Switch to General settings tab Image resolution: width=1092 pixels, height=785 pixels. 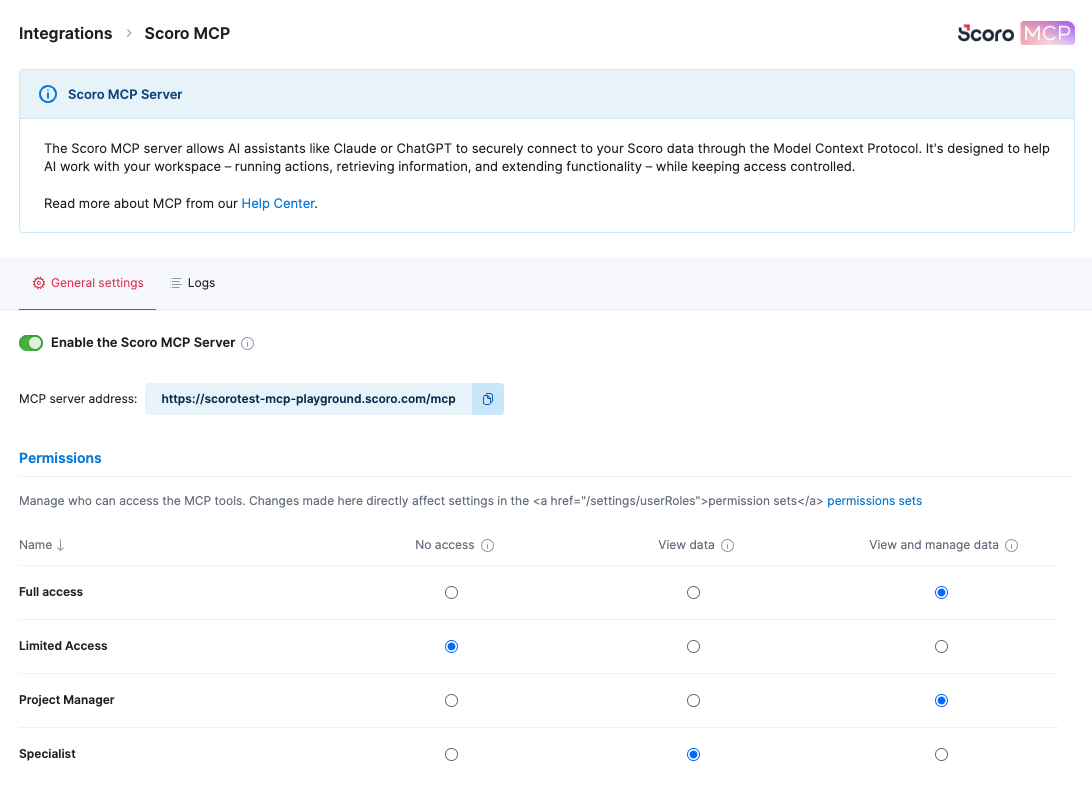88,283
